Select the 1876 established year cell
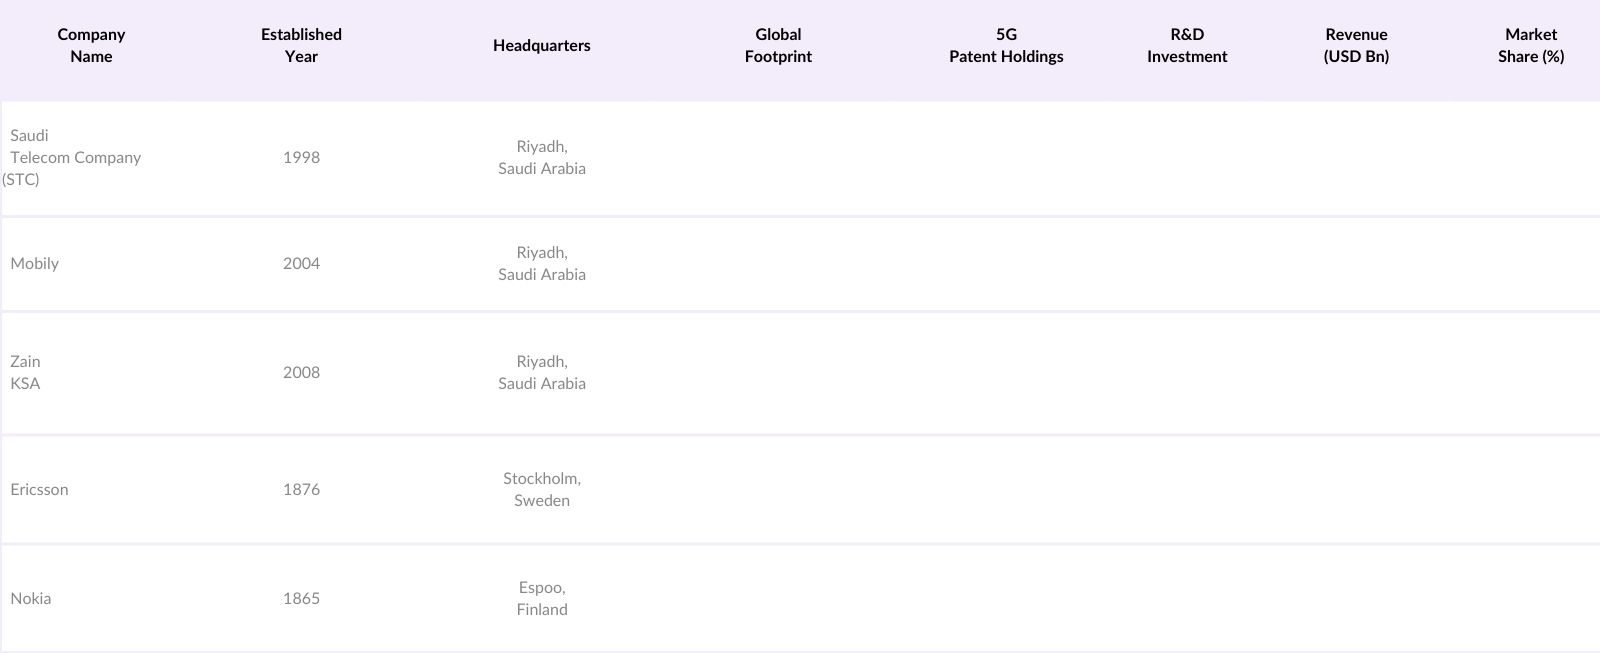 point(301,490)
